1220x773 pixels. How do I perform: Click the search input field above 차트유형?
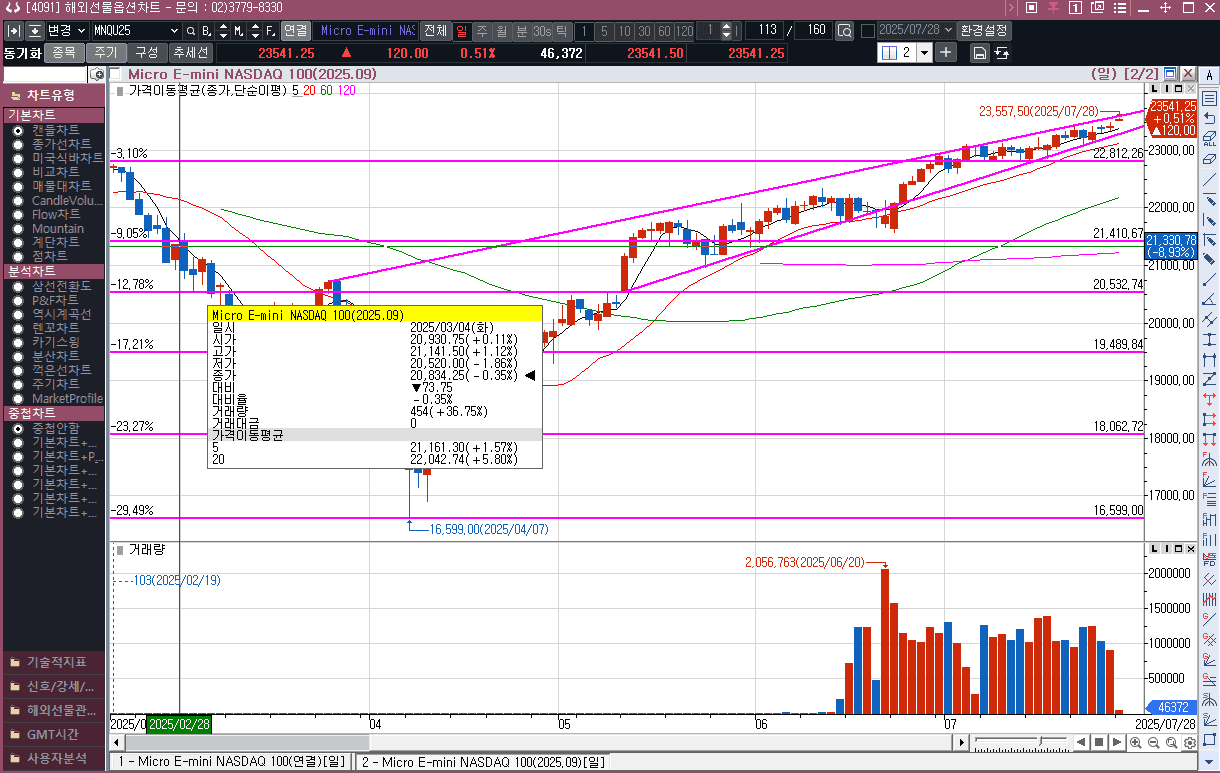[x=45, y=74]
